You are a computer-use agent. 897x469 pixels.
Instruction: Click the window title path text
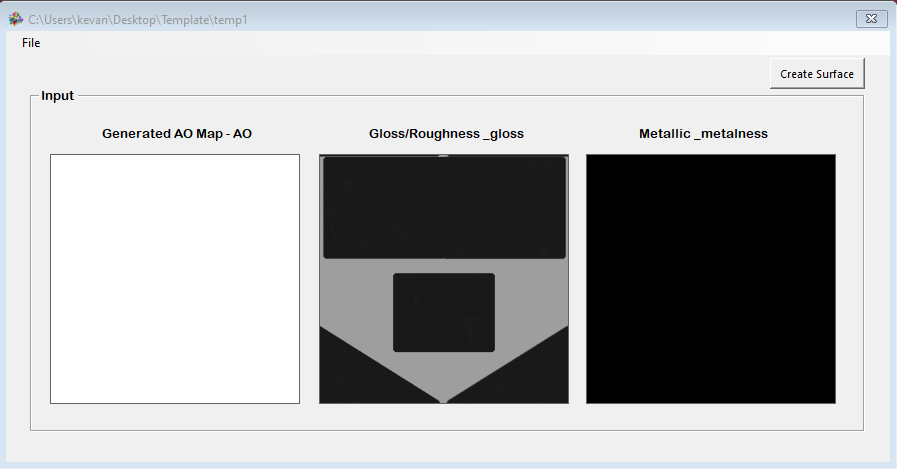[x=138, y=20]
